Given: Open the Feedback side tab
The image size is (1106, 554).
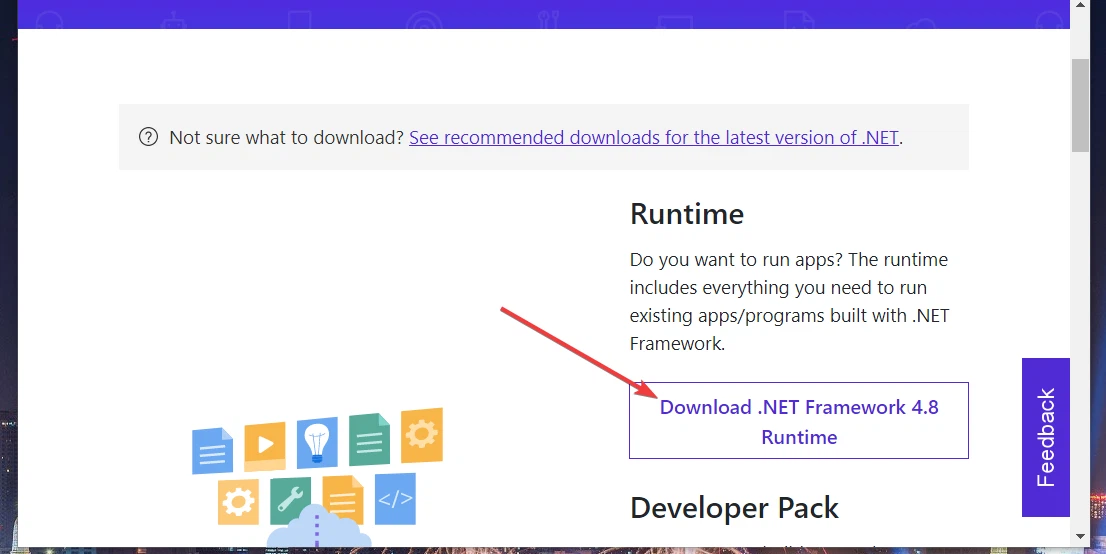Looking at the screenshot, I should tap(1045, 437).
